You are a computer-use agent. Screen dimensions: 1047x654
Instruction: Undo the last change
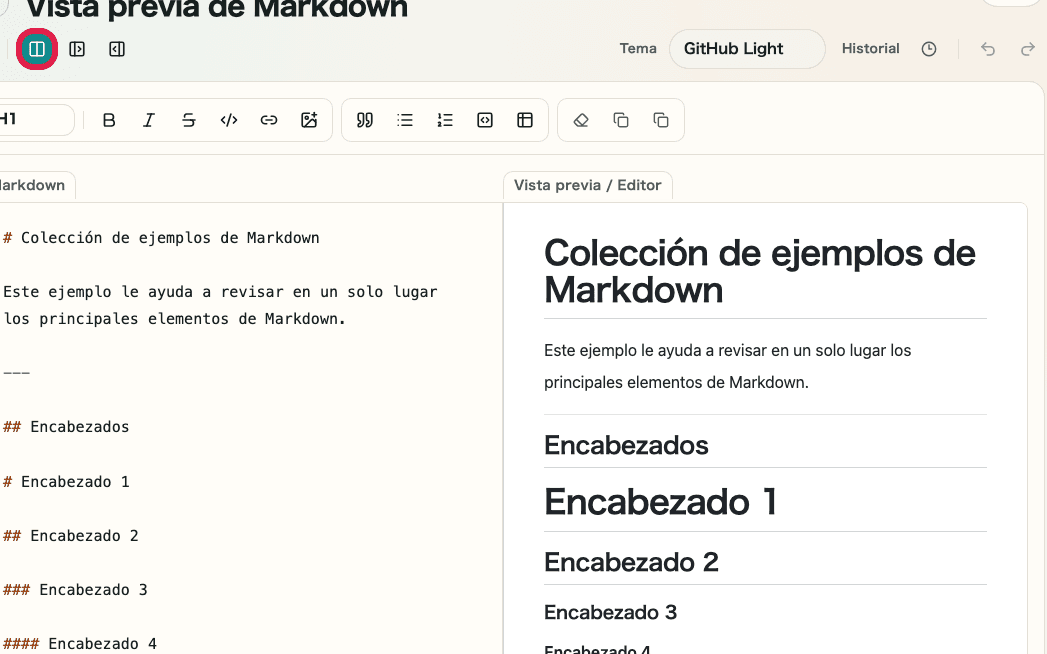(987, 48)
